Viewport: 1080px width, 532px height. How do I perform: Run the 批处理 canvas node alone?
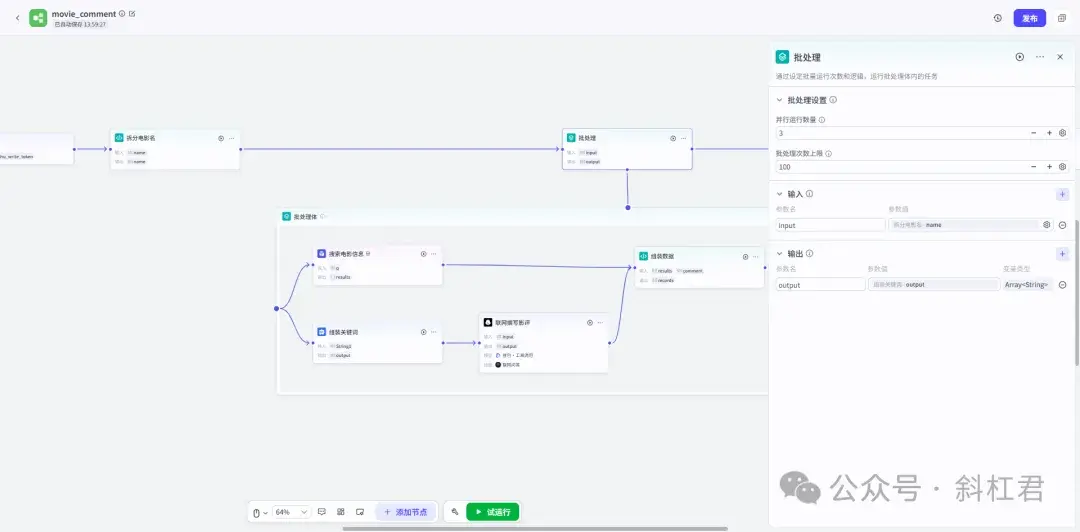[x=673, y=138]
